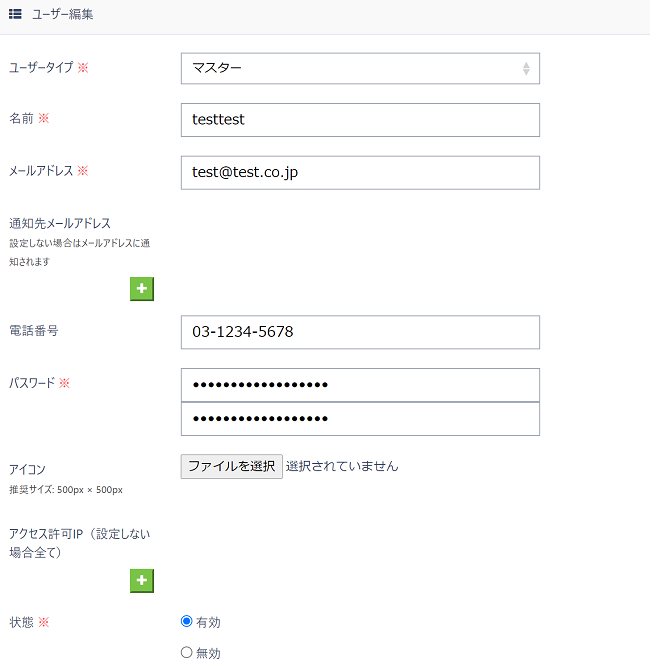Add an アクセス許可IP entry with the plus
The height and width of the screenshot is (671, 650).
click(141, 581)
